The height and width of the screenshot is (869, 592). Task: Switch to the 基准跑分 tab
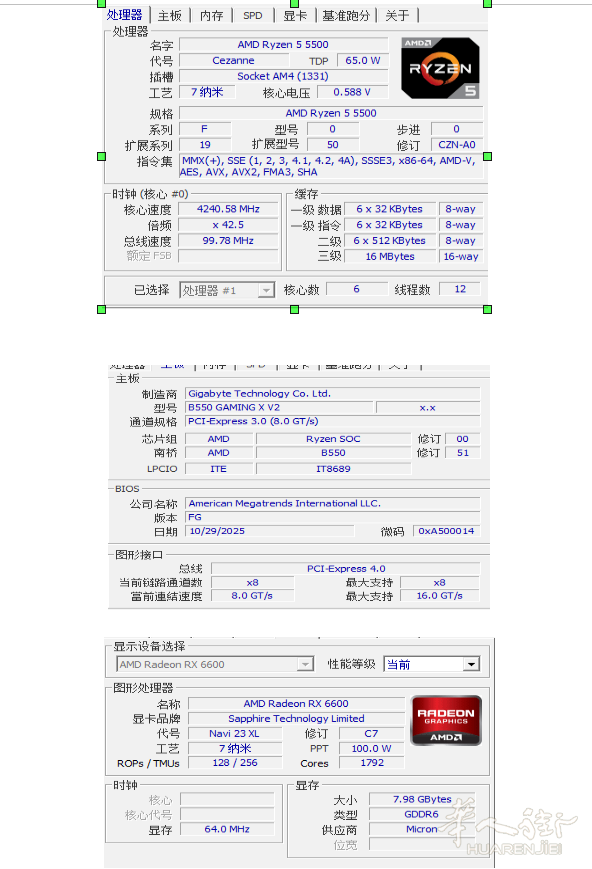(x=346, y=16)
